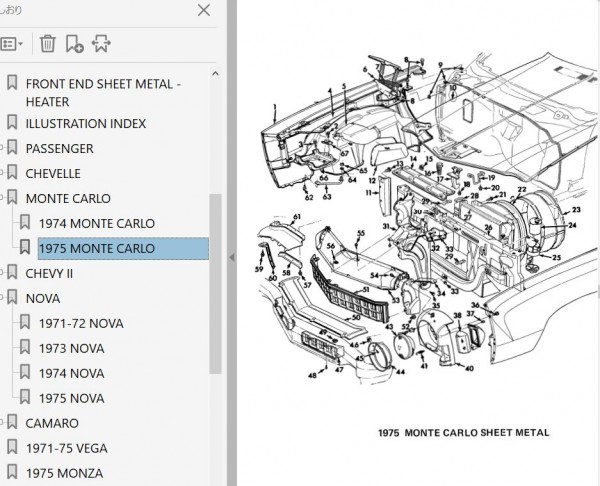The height and width of the screenshot is (486, 600).
Task: Expand the CAMARO bookmark node
Action: pos(2,422)
